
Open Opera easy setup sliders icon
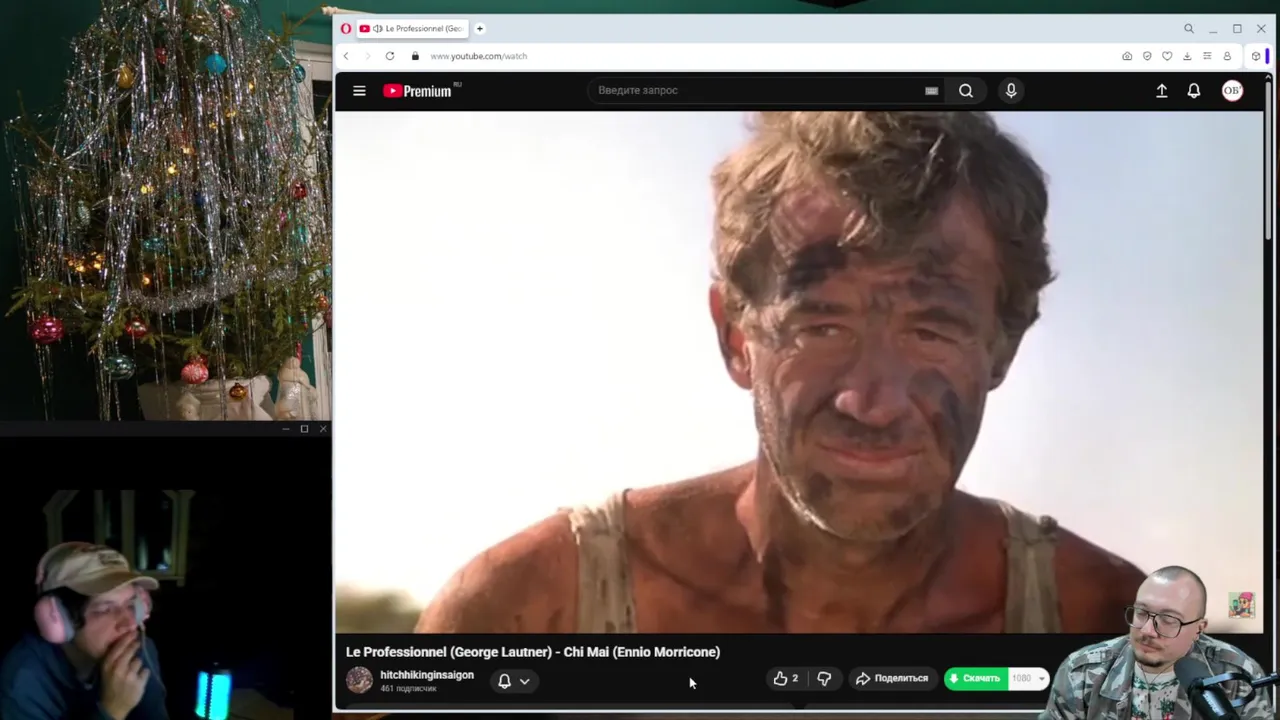(x=1207, y=56)
